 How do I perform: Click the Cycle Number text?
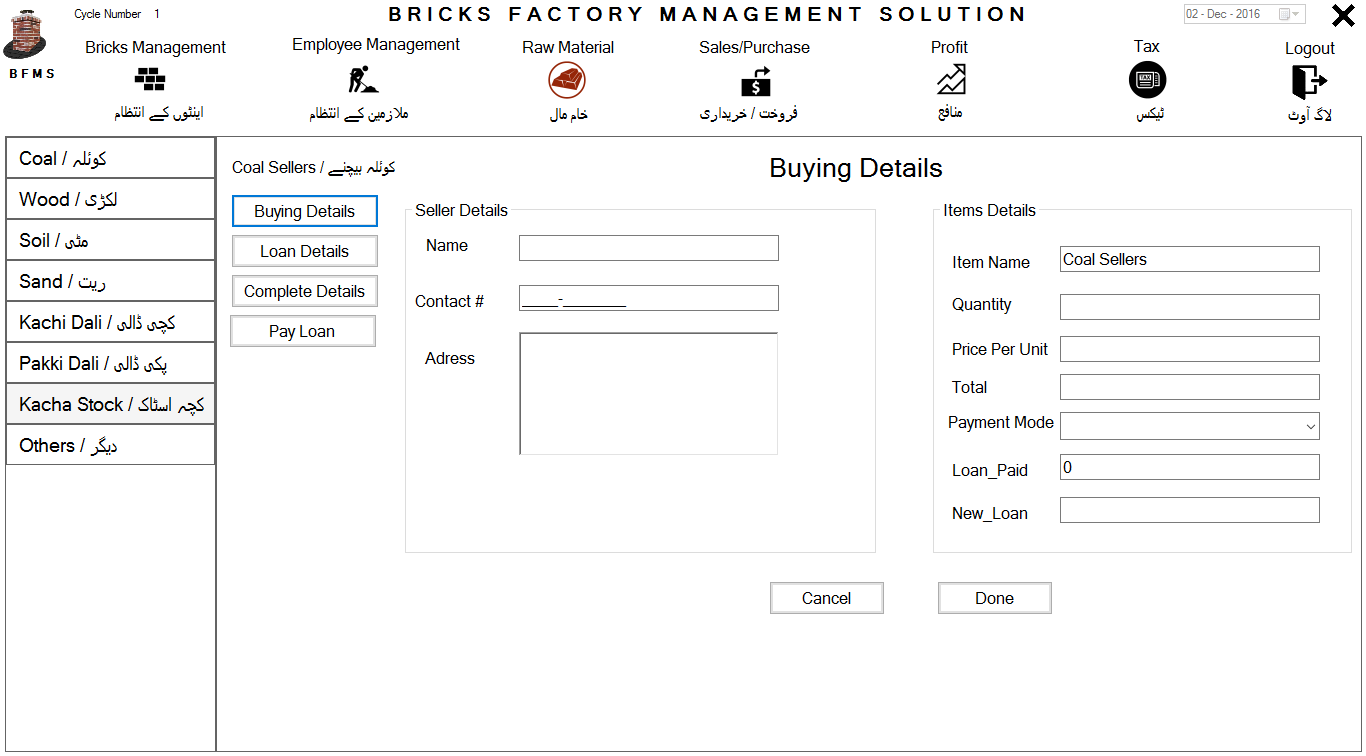[107, 14]
